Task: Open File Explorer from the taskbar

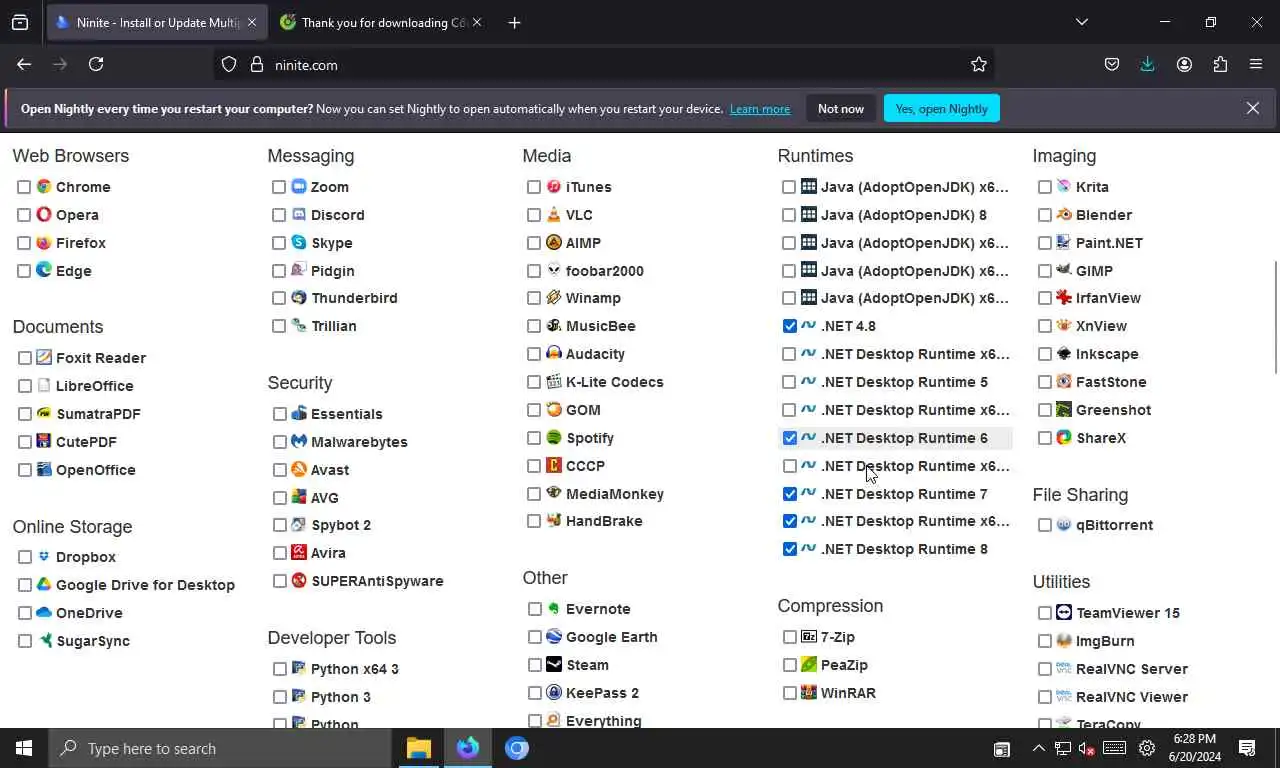Action: pyautogui.click(x=419, y=748)
